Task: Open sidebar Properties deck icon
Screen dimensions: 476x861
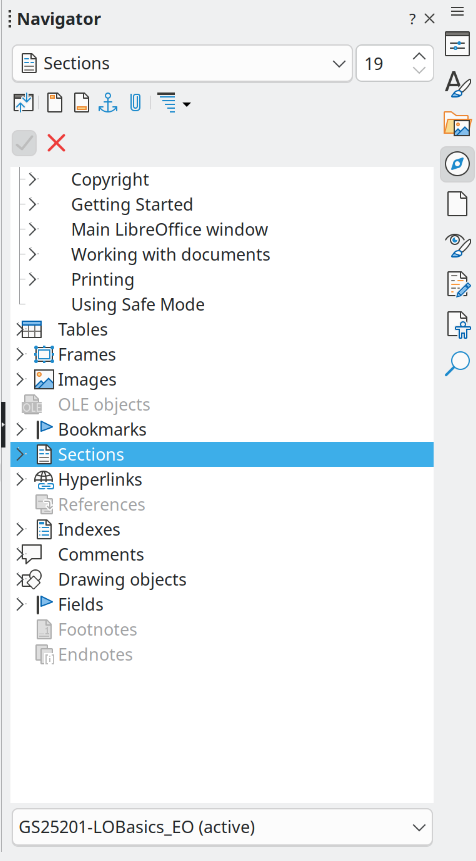Action: point(457,44)
